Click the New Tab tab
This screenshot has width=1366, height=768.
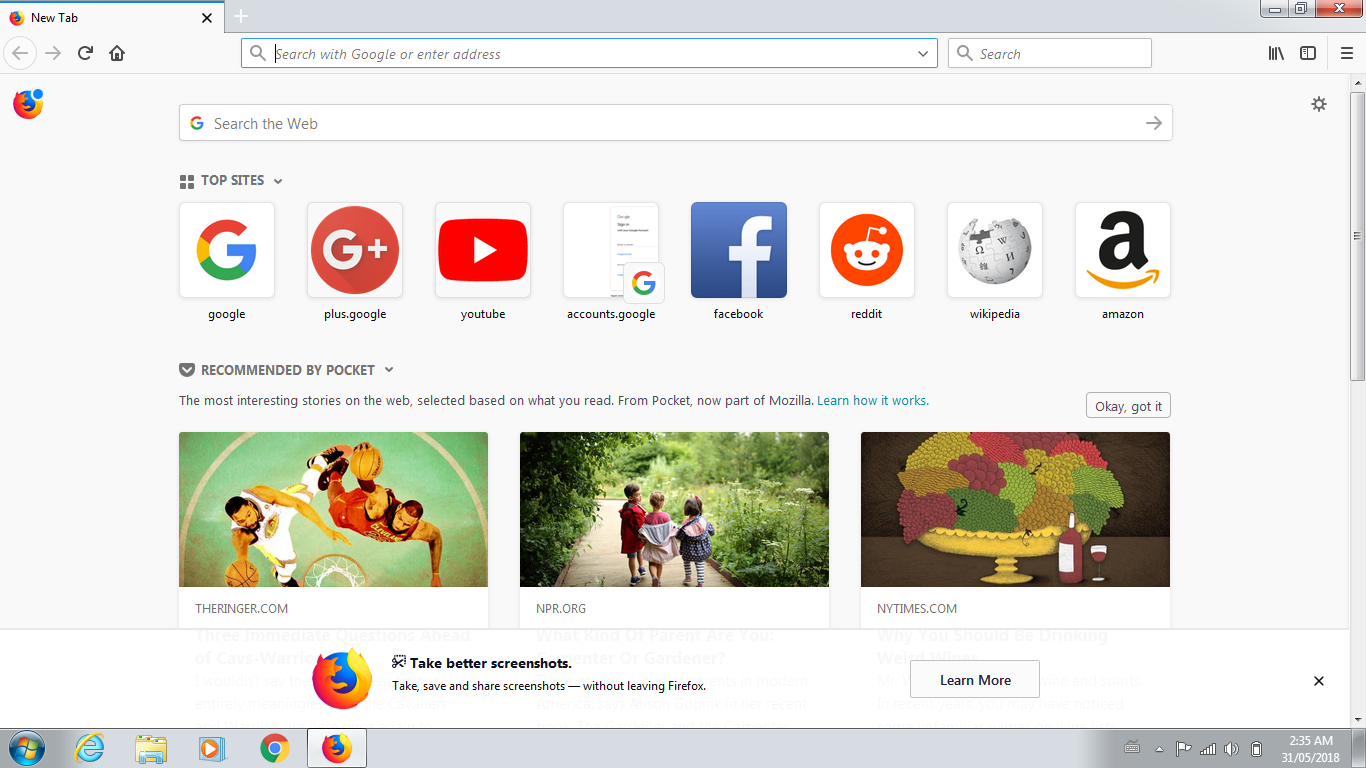pos(110,18)
